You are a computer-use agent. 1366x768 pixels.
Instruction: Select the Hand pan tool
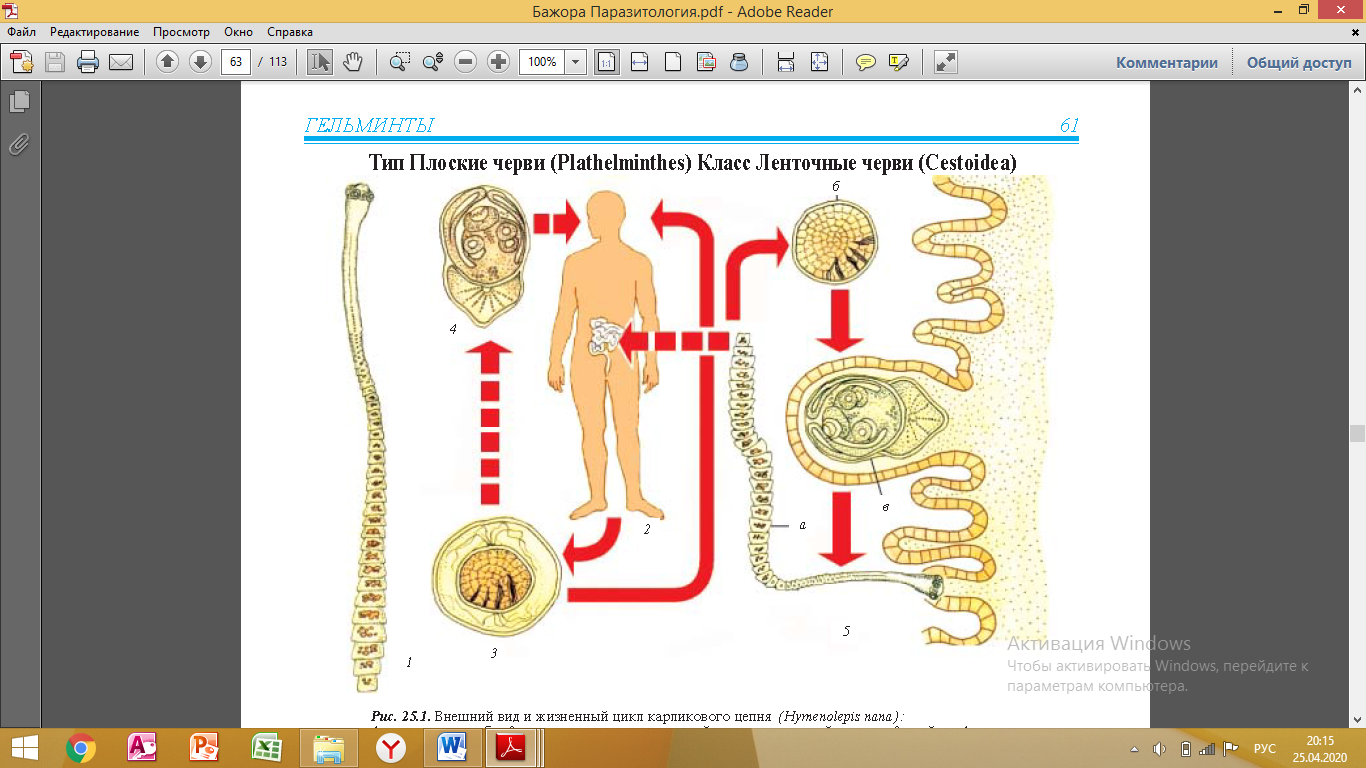[352, 62]
